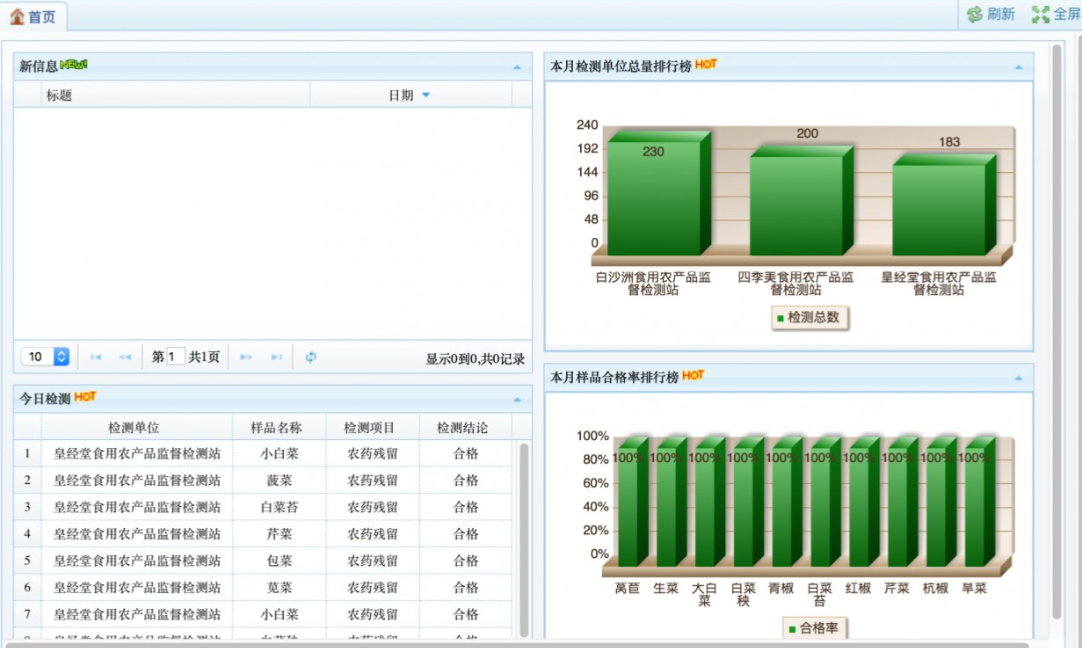This screenshot has width=1082, height=648.
Task: Go to next page icon
Action: click(x=246, y=357)
